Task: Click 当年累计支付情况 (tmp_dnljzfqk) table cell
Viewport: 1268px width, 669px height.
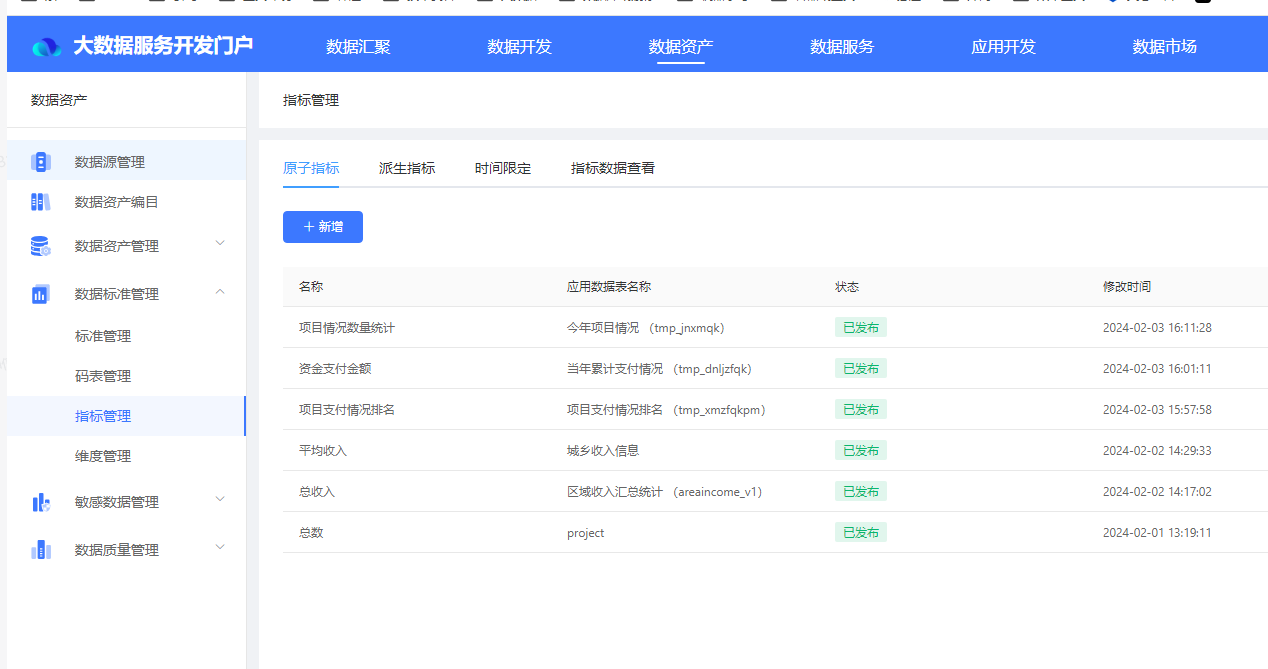Action: 659,369
